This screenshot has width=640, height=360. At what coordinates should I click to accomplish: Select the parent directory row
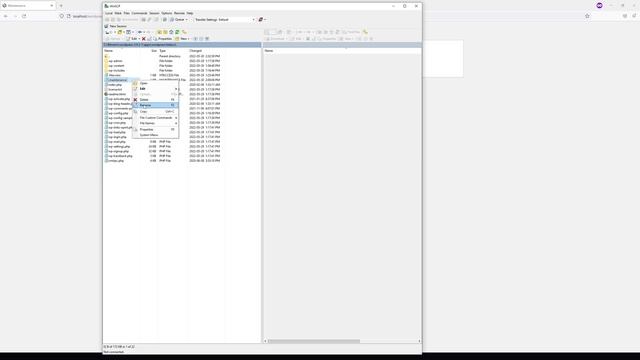tap(162, 56)
